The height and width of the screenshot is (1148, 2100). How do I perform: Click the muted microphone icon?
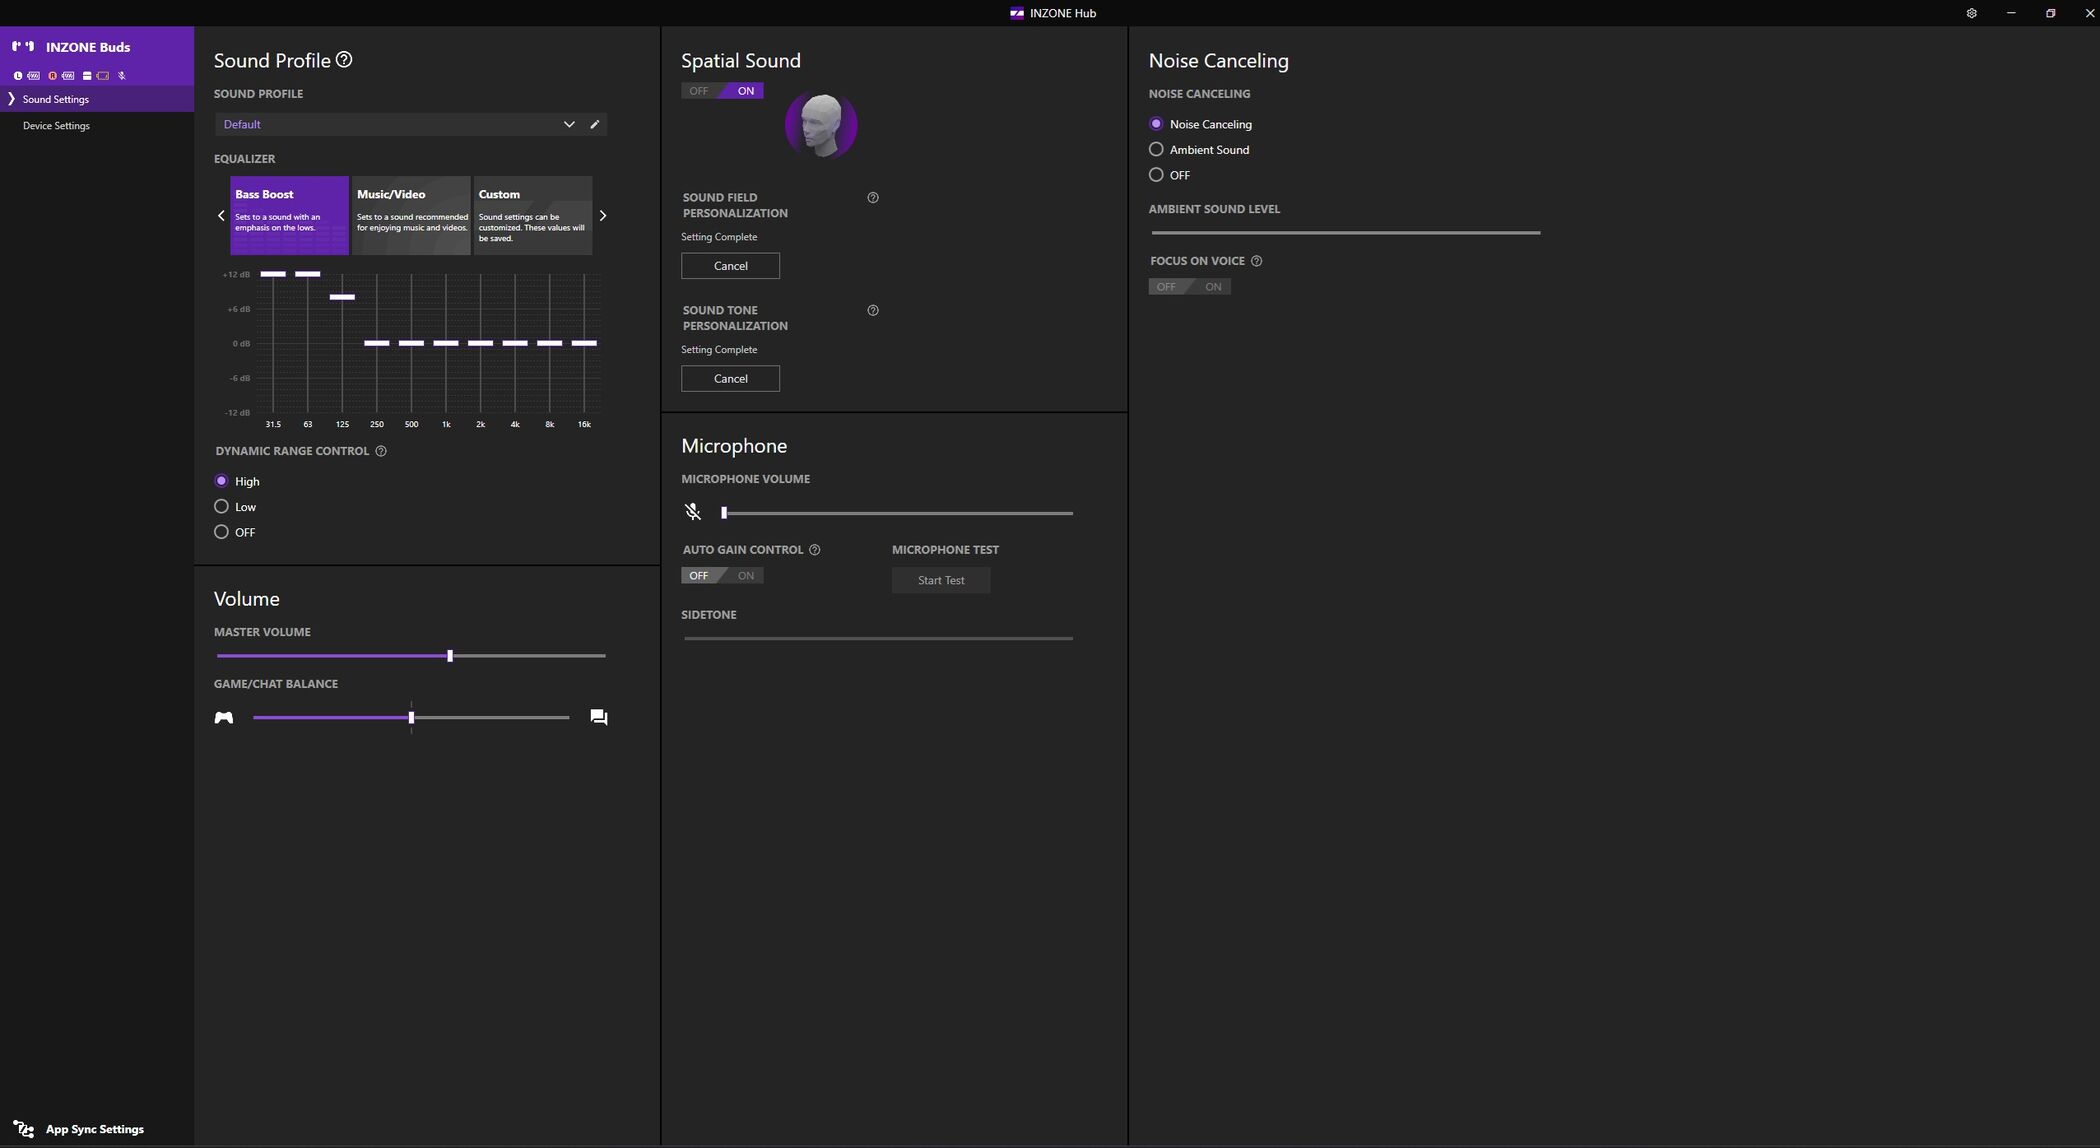[693, 513]
